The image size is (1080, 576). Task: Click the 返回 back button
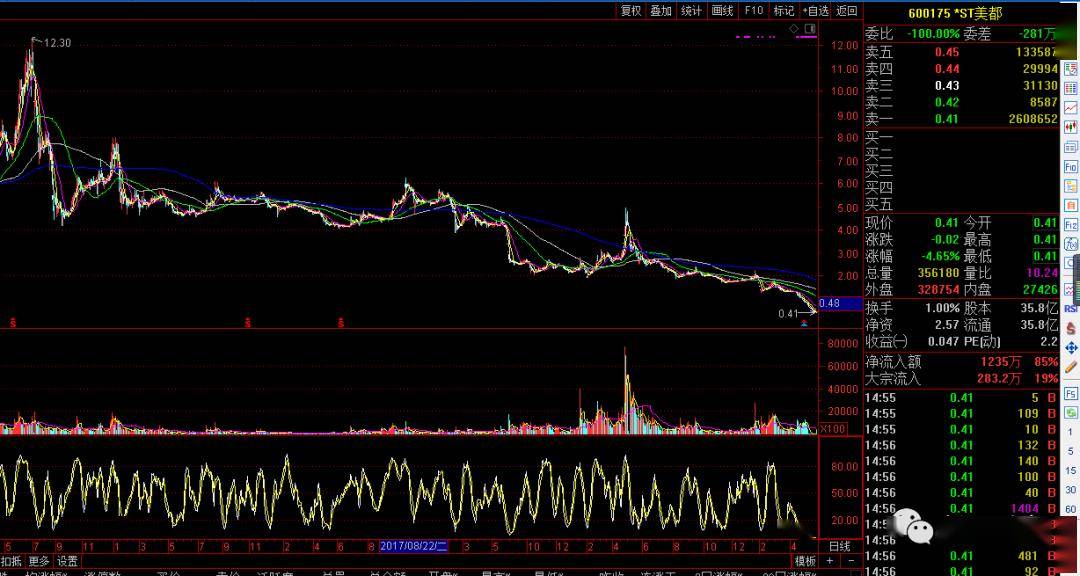(x=847, y=11)
